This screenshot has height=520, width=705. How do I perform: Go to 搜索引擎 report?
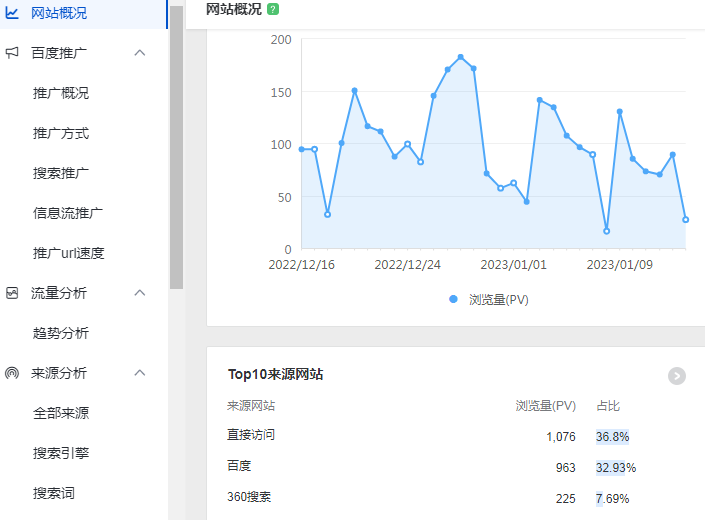click(x=61, y=453)
